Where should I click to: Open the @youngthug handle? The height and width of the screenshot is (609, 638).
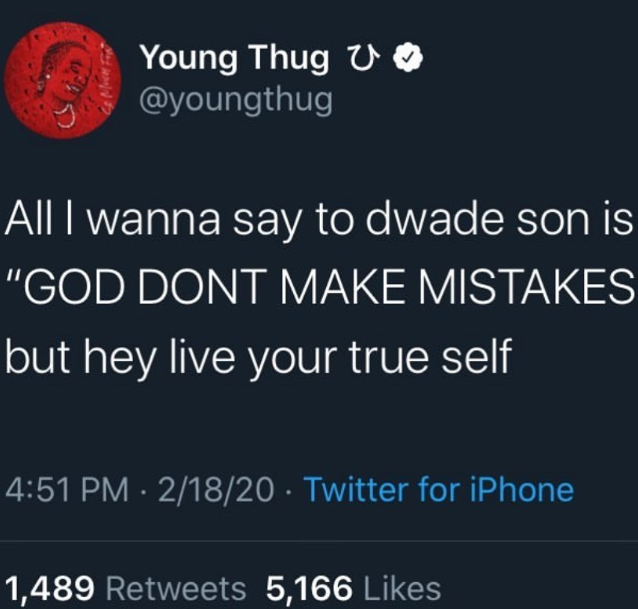point(236,101)
